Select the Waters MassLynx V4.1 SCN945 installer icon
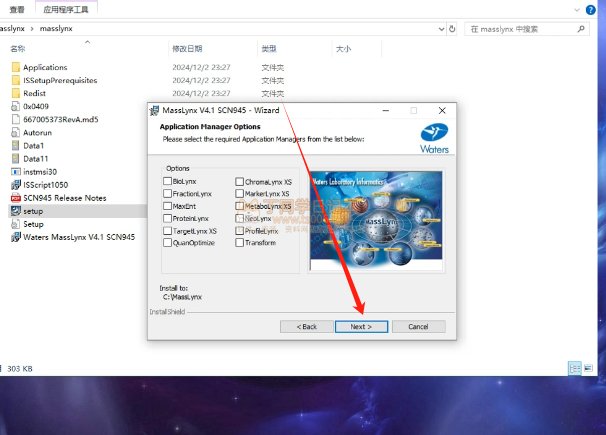 (15, 237)
